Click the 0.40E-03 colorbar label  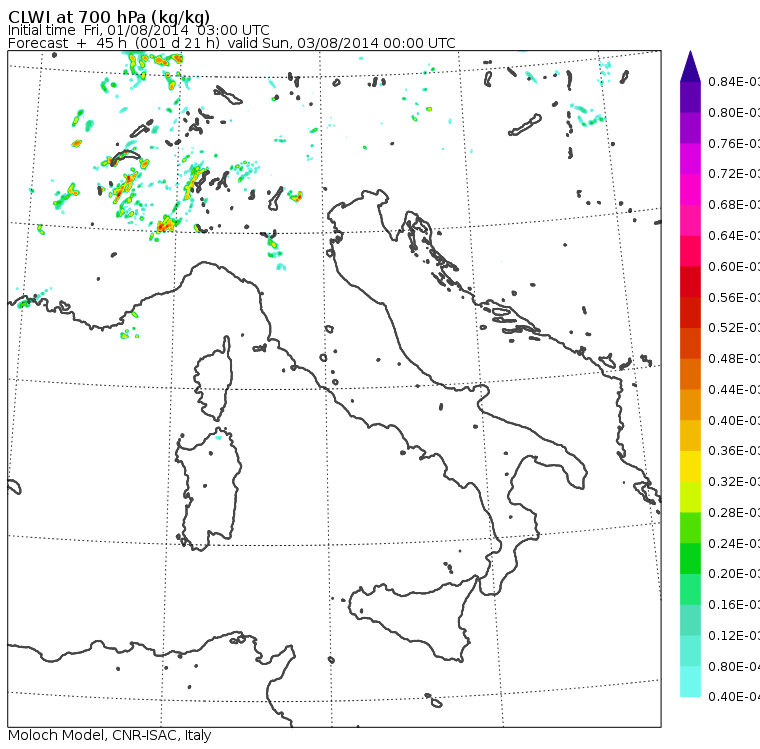[x=734, y=420]
